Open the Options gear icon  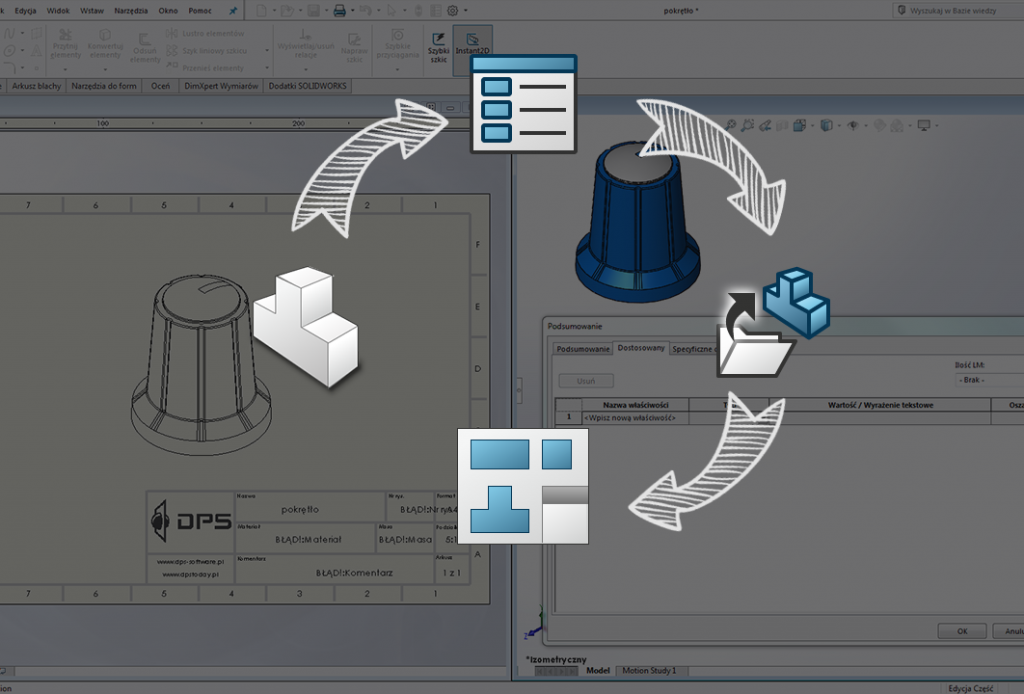click(452, 10)
